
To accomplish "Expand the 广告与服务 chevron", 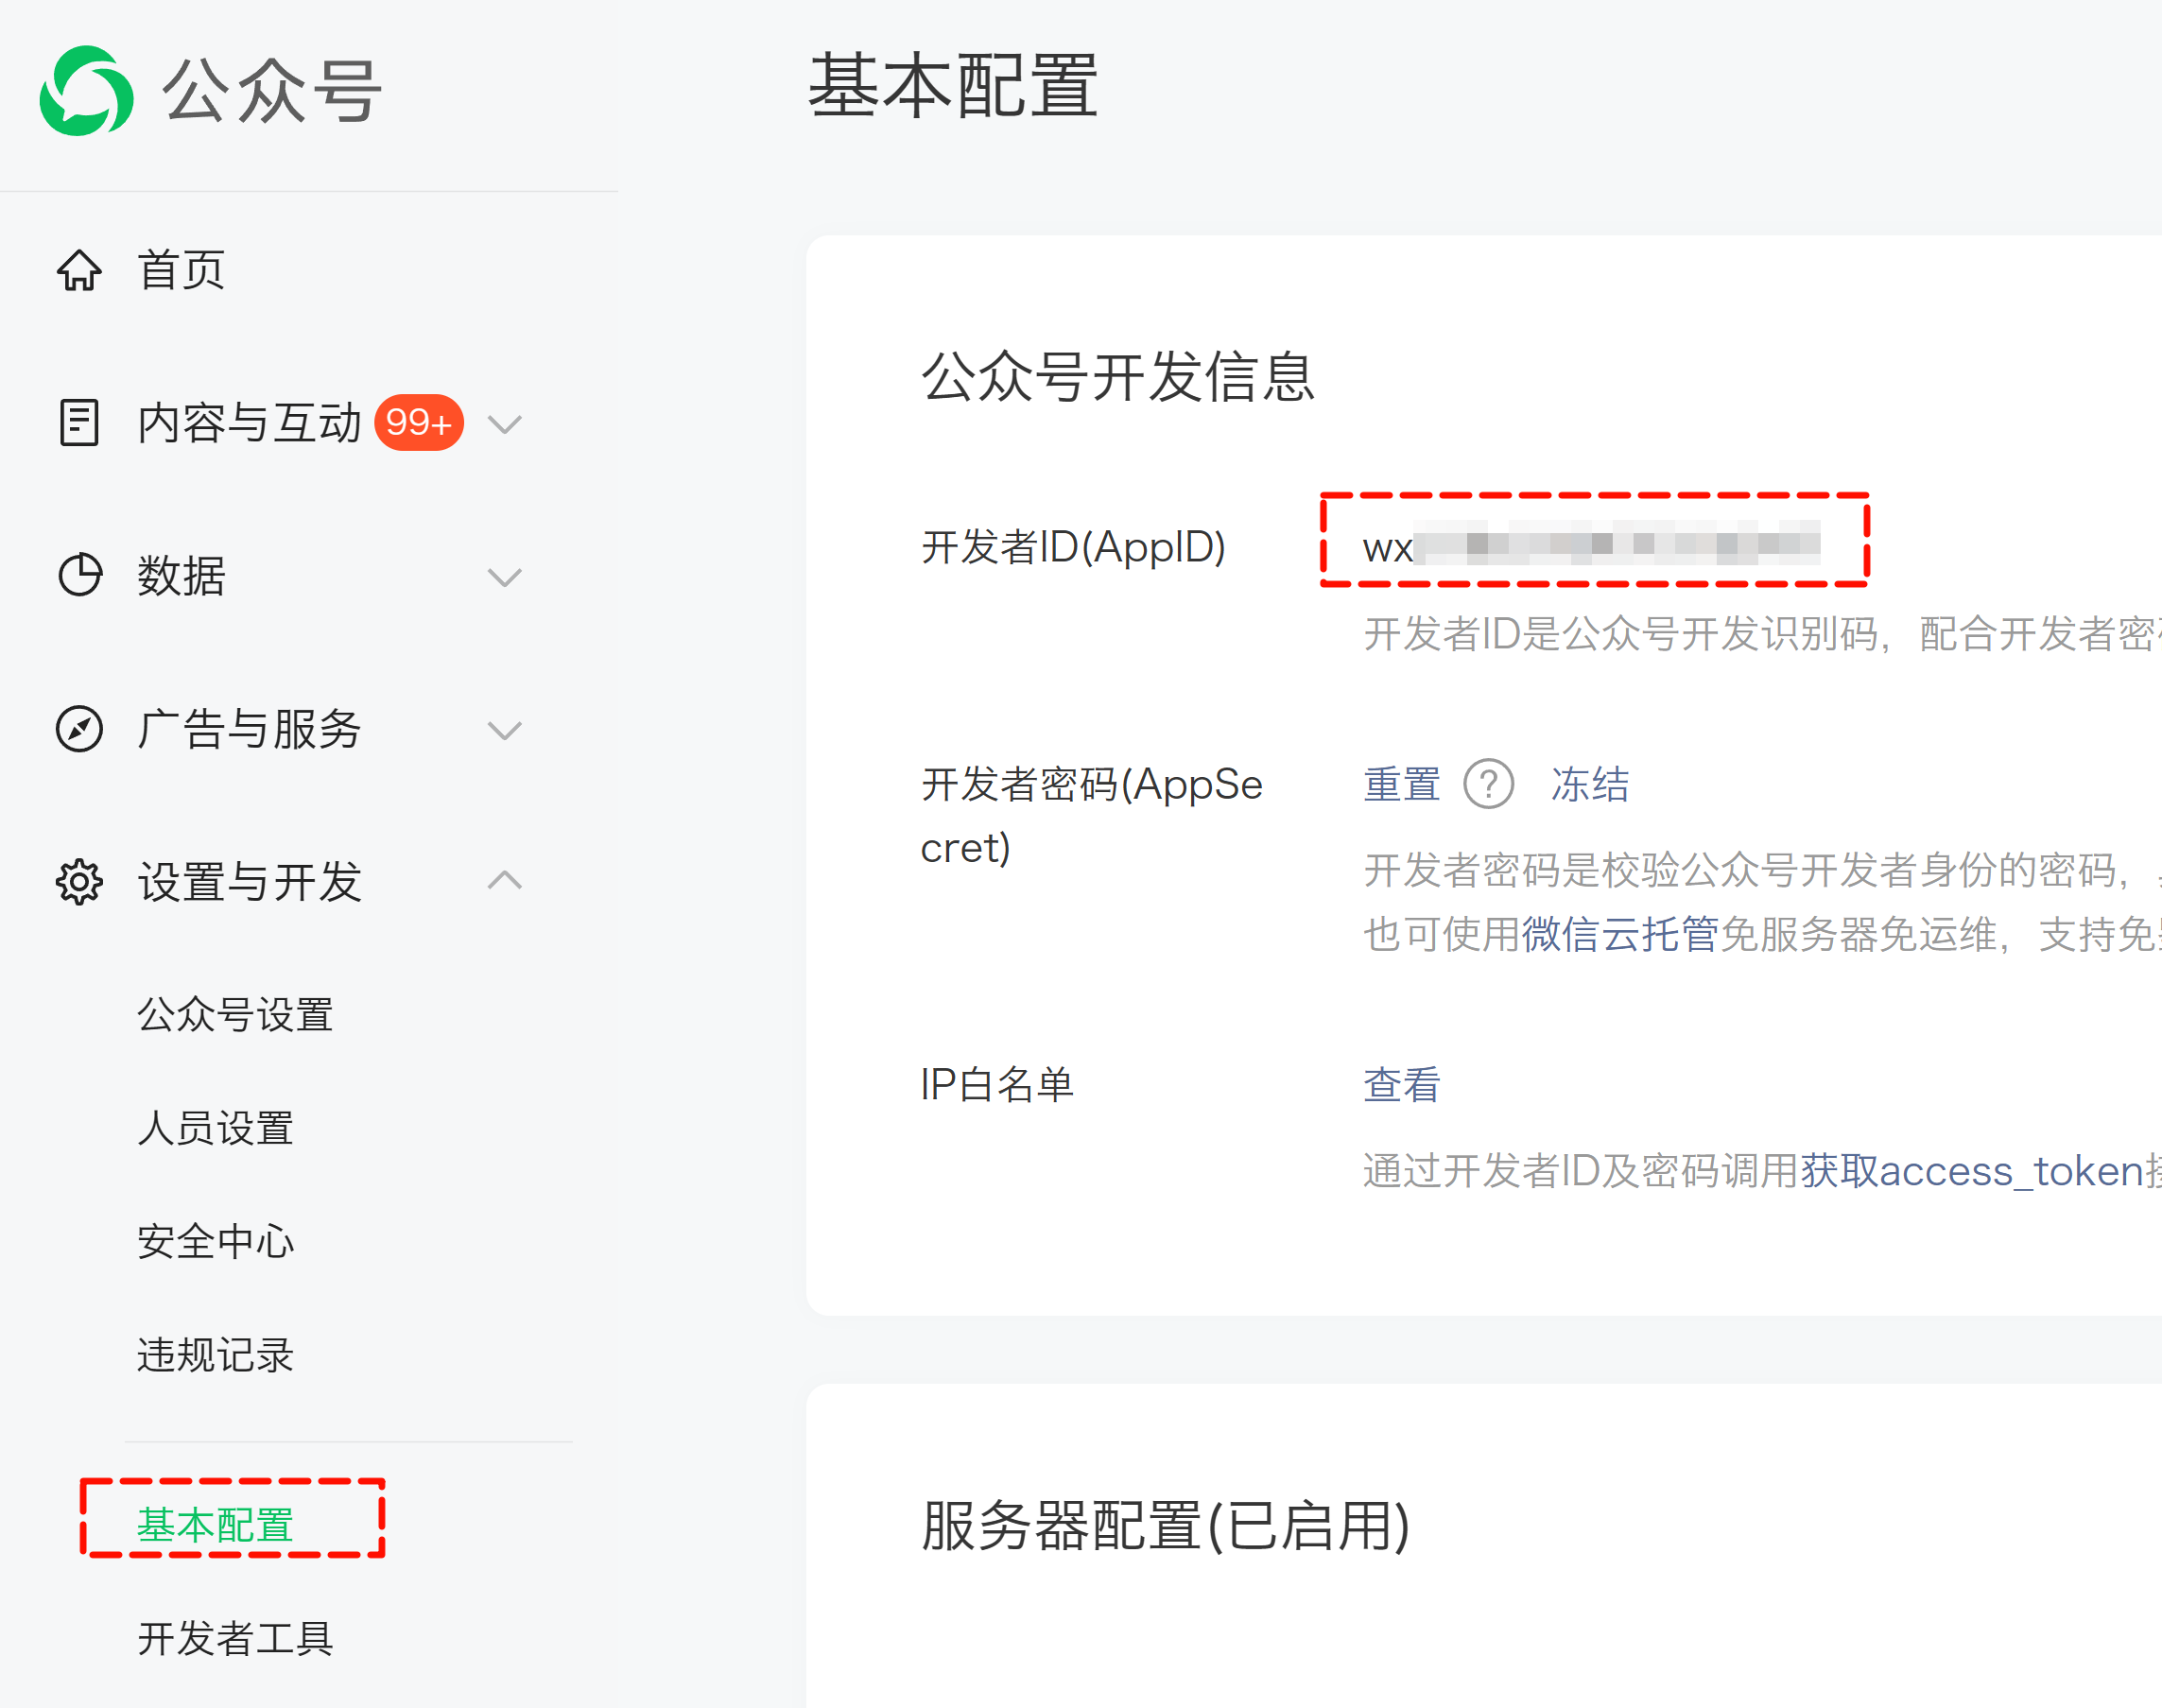I will [x=504, y=730].
